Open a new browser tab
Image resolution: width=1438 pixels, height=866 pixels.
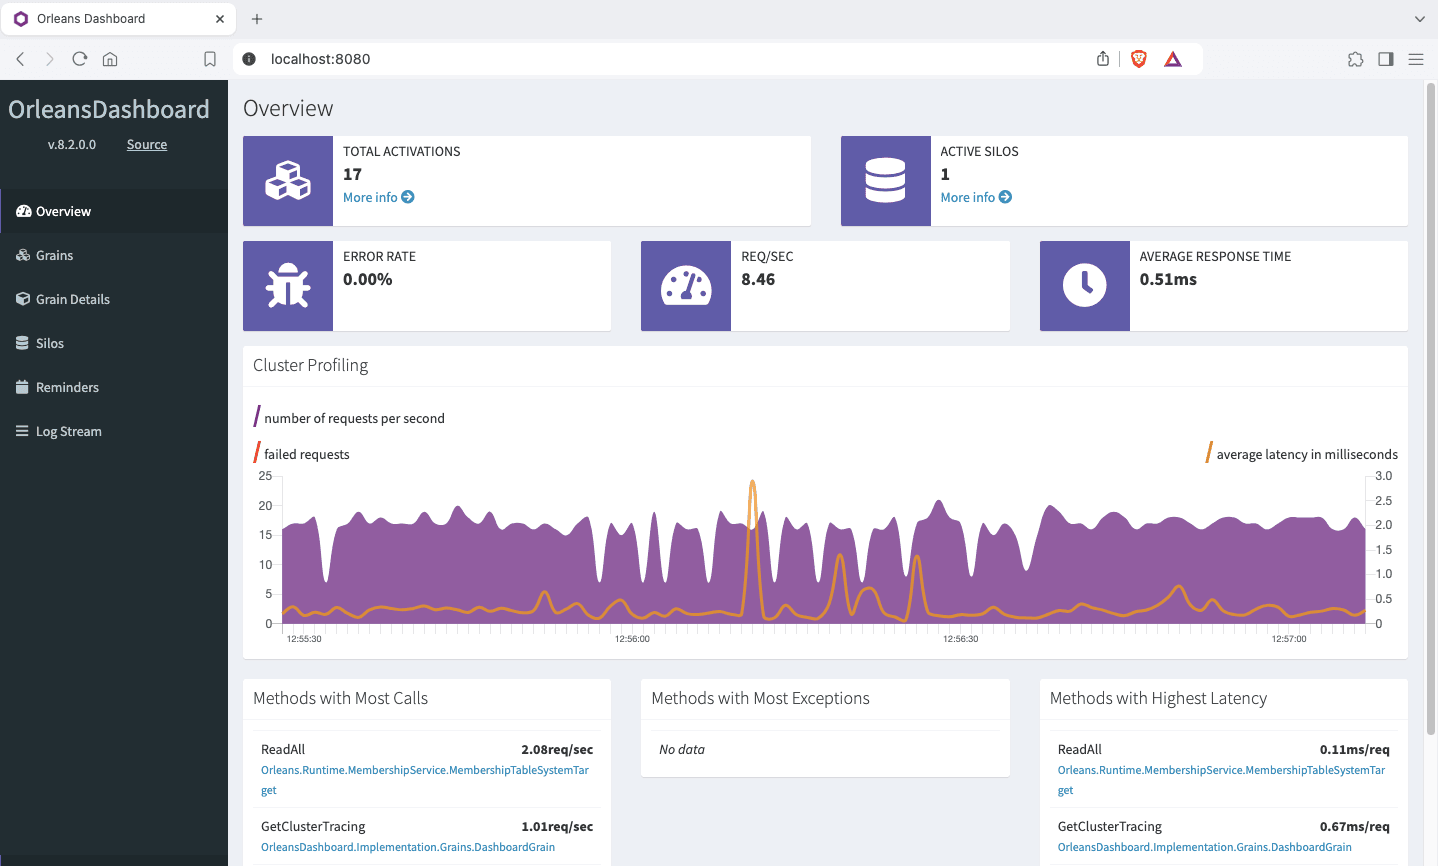point(257,19)
